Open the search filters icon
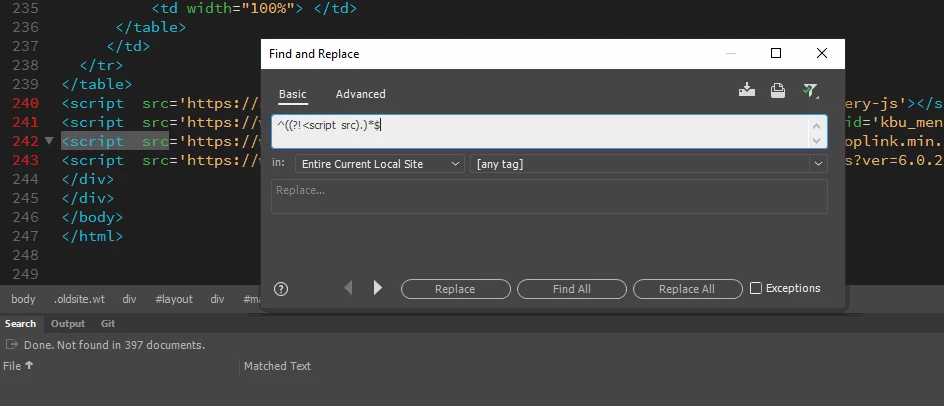944x406 pixels. point(810,90)
